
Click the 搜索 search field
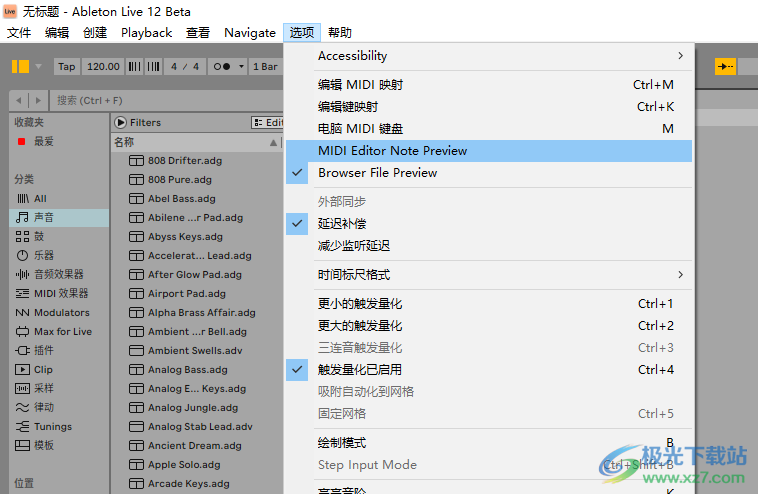tap(167, 101)
